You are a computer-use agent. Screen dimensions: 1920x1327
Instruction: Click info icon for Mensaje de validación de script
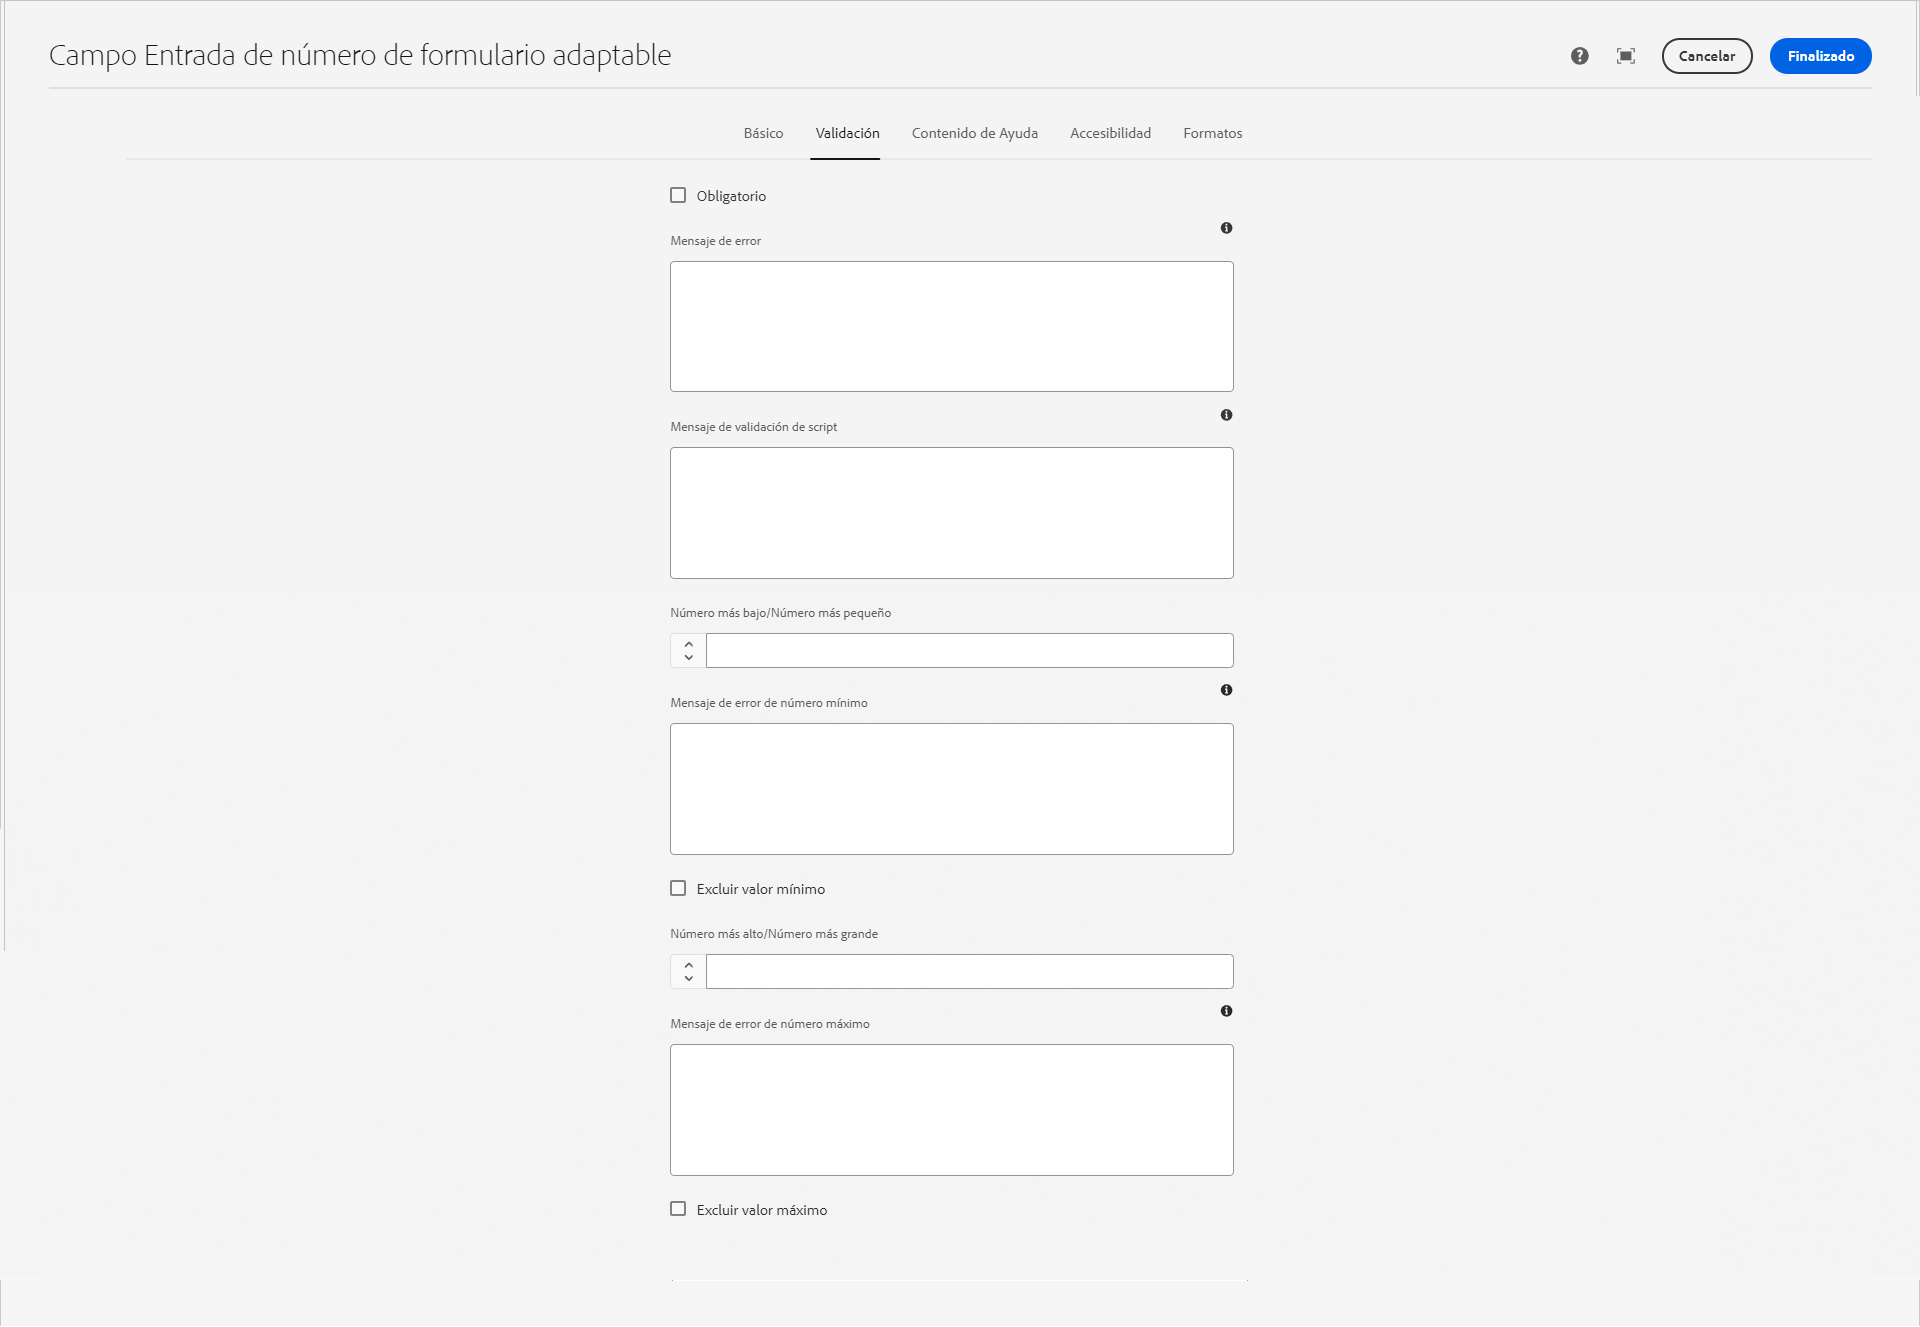pos(1226,415)
